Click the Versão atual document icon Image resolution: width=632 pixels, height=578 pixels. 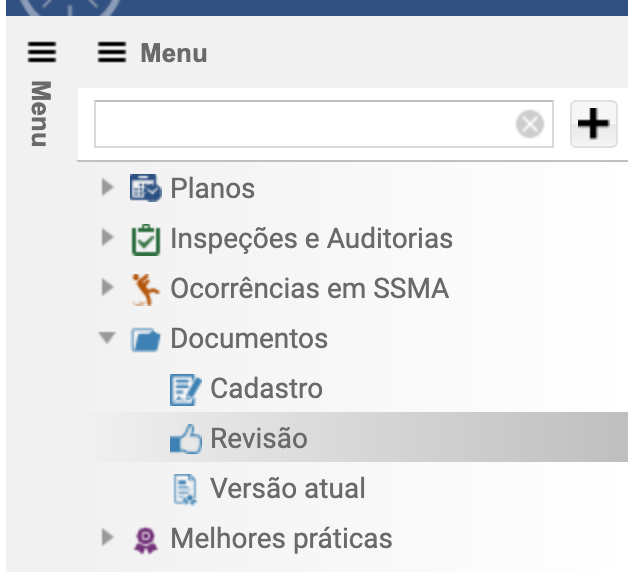point(185,489)
